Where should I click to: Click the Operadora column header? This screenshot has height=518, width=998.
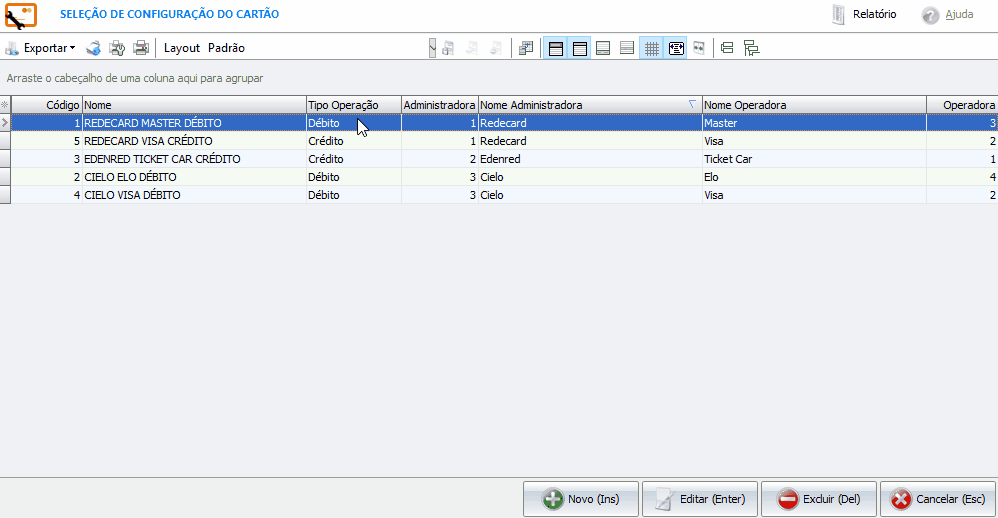pos(962,105)
